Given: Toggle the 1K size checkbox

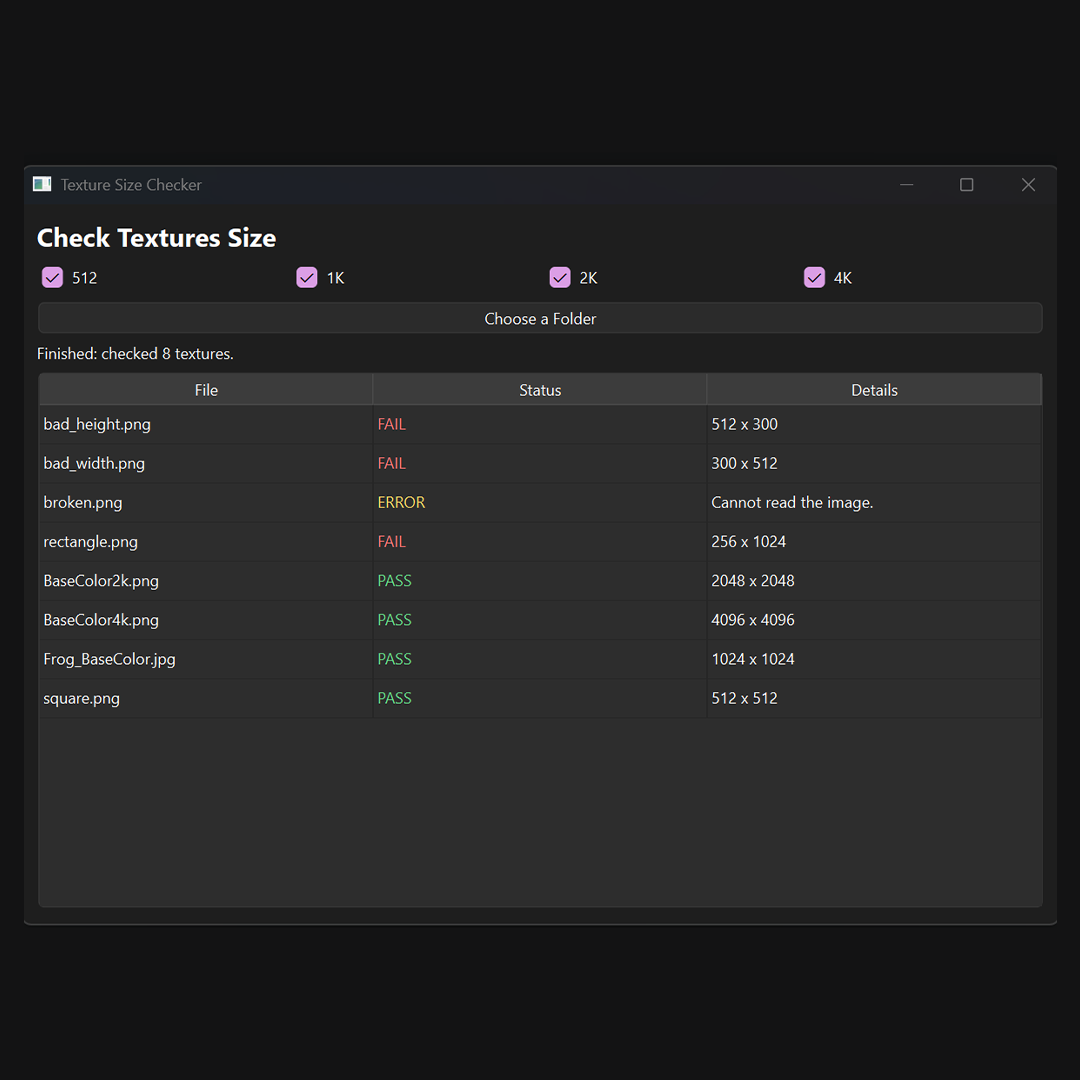Looking at the screenshot, I should click(x=307, y=278).
